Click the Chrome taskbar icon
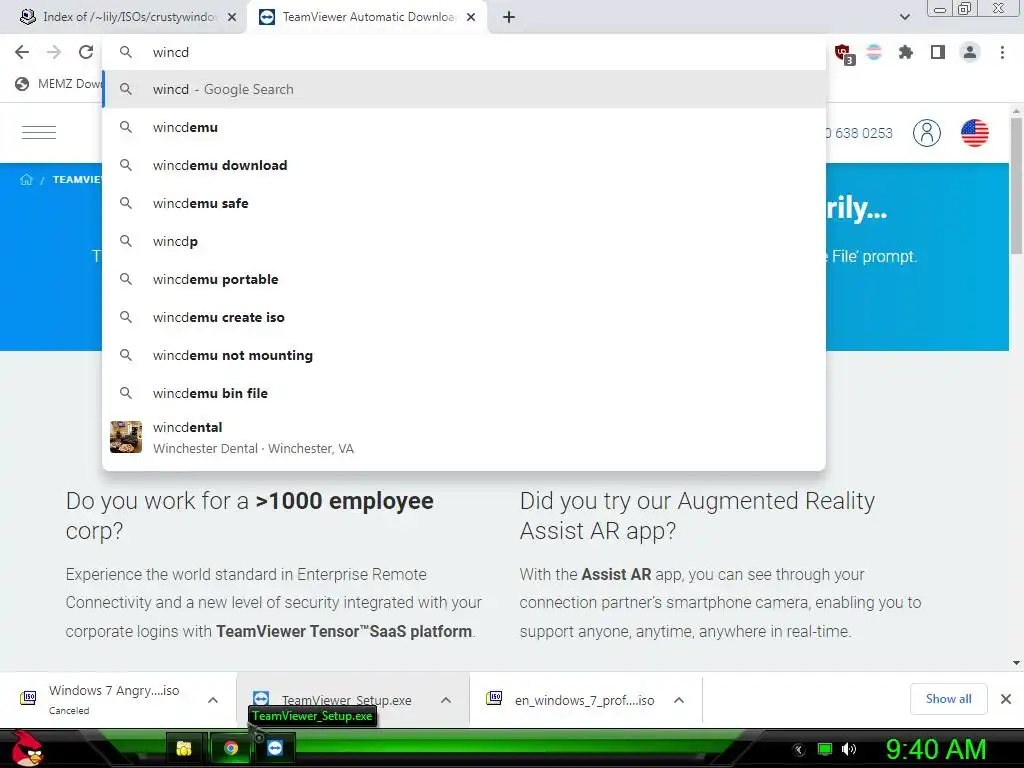Image resolution: width=1024 pixels, height=768 pixels. point(230,748)
